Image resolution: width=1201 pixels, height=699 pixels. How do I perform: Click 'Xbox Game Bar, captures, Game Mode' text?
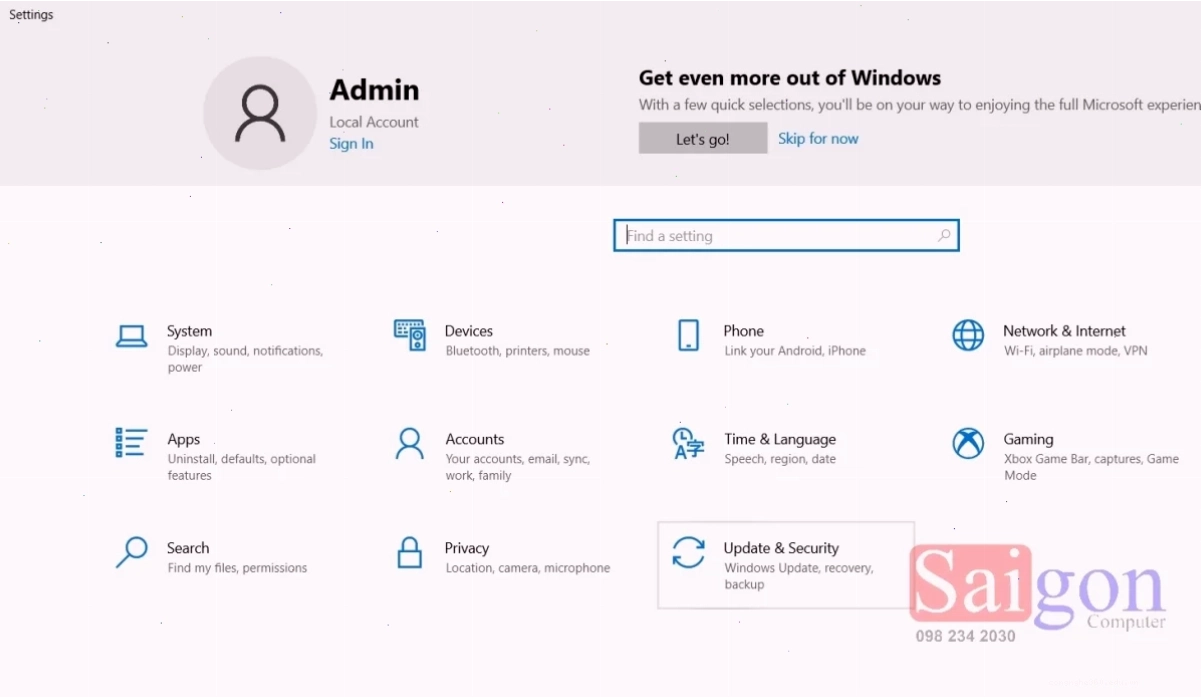click(x=1091, y=467)
